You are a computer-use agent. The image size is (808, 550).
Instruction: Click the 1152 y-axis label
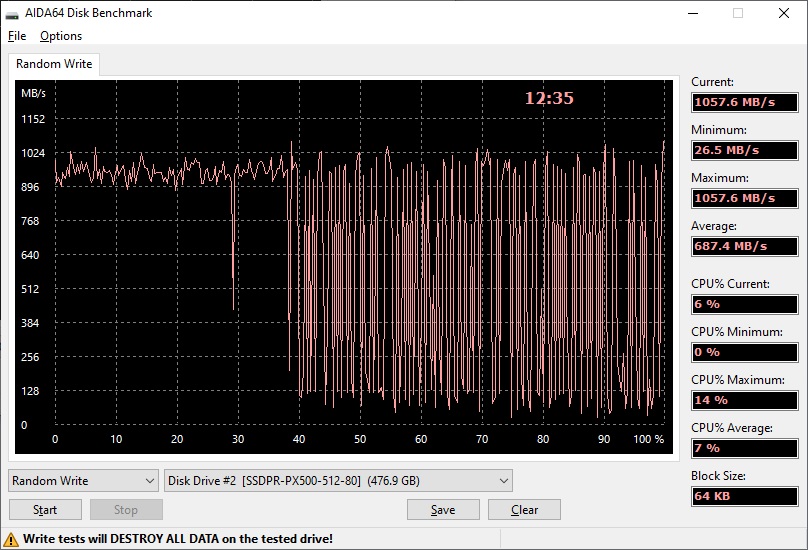[33, 119]
